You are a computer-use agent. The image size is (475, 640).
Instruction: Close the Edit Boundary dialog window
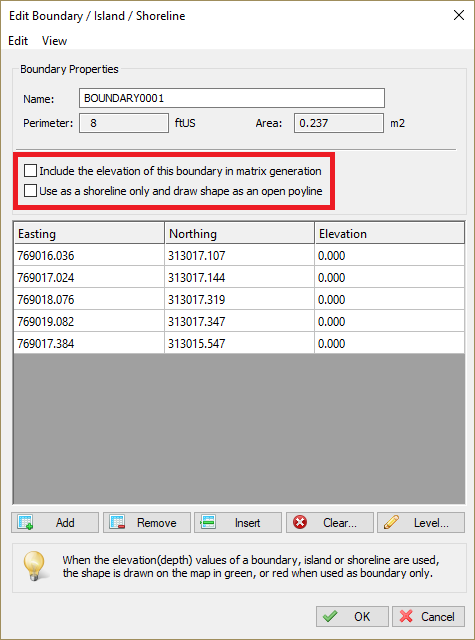tap(459, 16)
